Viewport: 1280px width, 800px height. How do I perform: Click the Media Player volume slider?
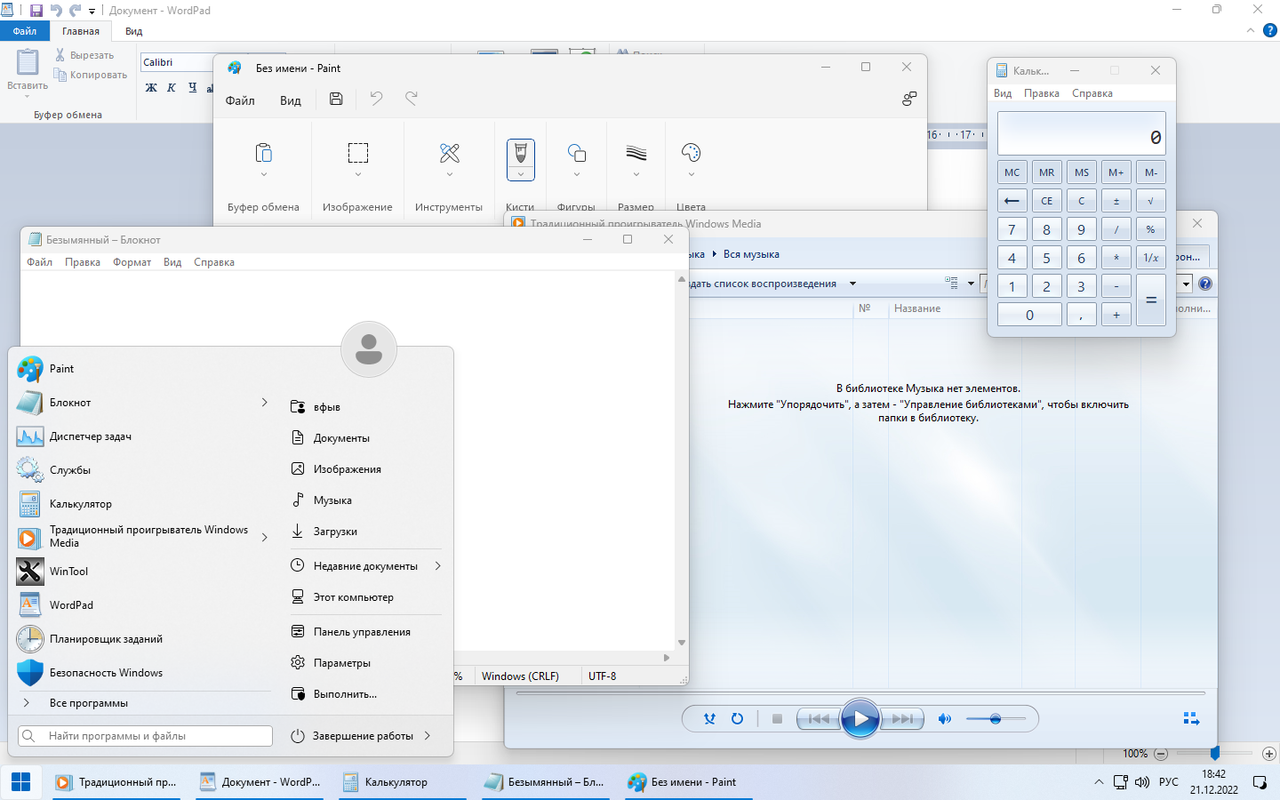[x=995, y=719]
